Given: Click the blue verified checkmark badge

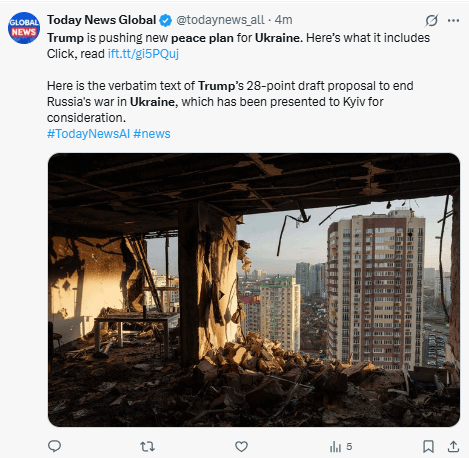Looking at the screenshot, I should click(x=165, y=20).
